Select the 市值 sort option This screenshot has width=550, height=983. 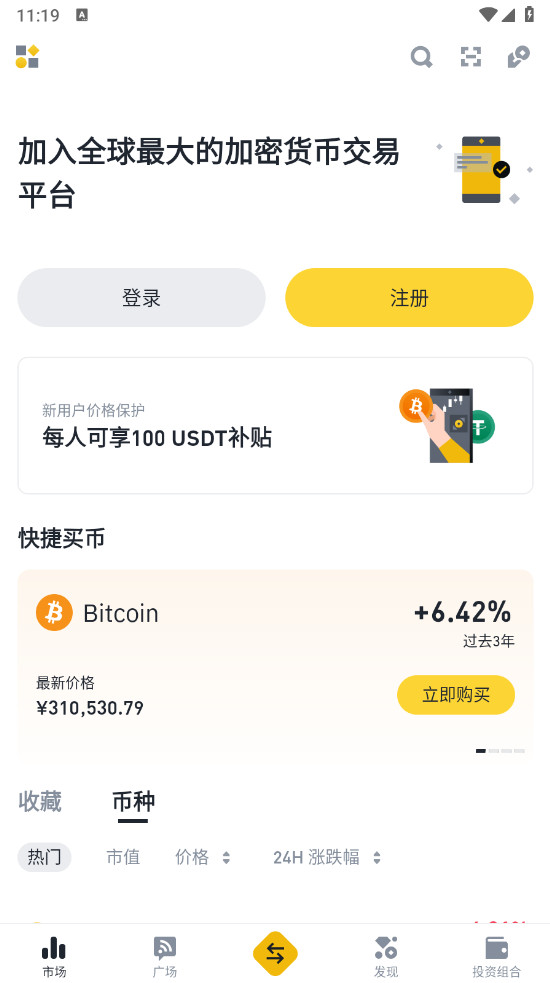(123, 857)
